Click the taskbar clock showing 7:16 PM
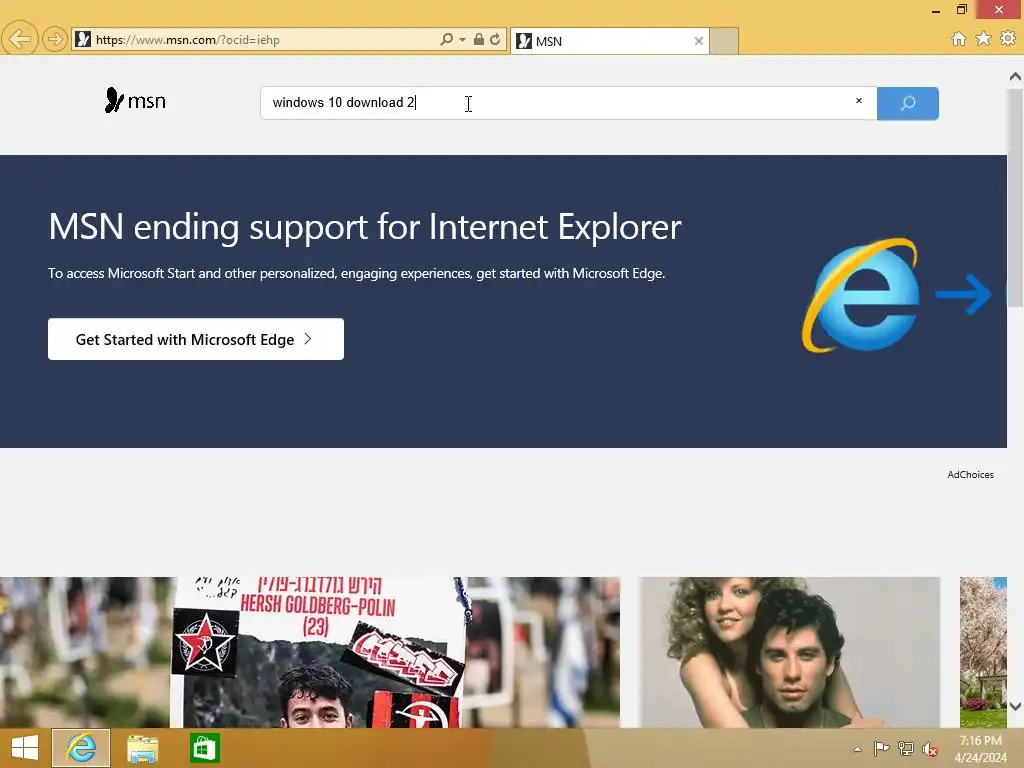The width and height of the screenshot is (1024, 768). tap(980, 748)
